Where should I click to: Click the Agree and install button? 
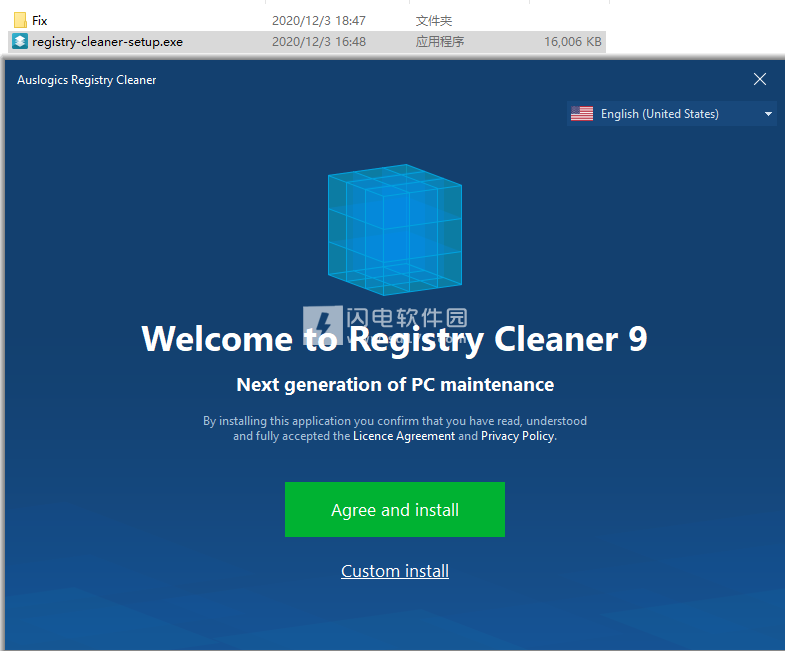click(x=395, y=509)
